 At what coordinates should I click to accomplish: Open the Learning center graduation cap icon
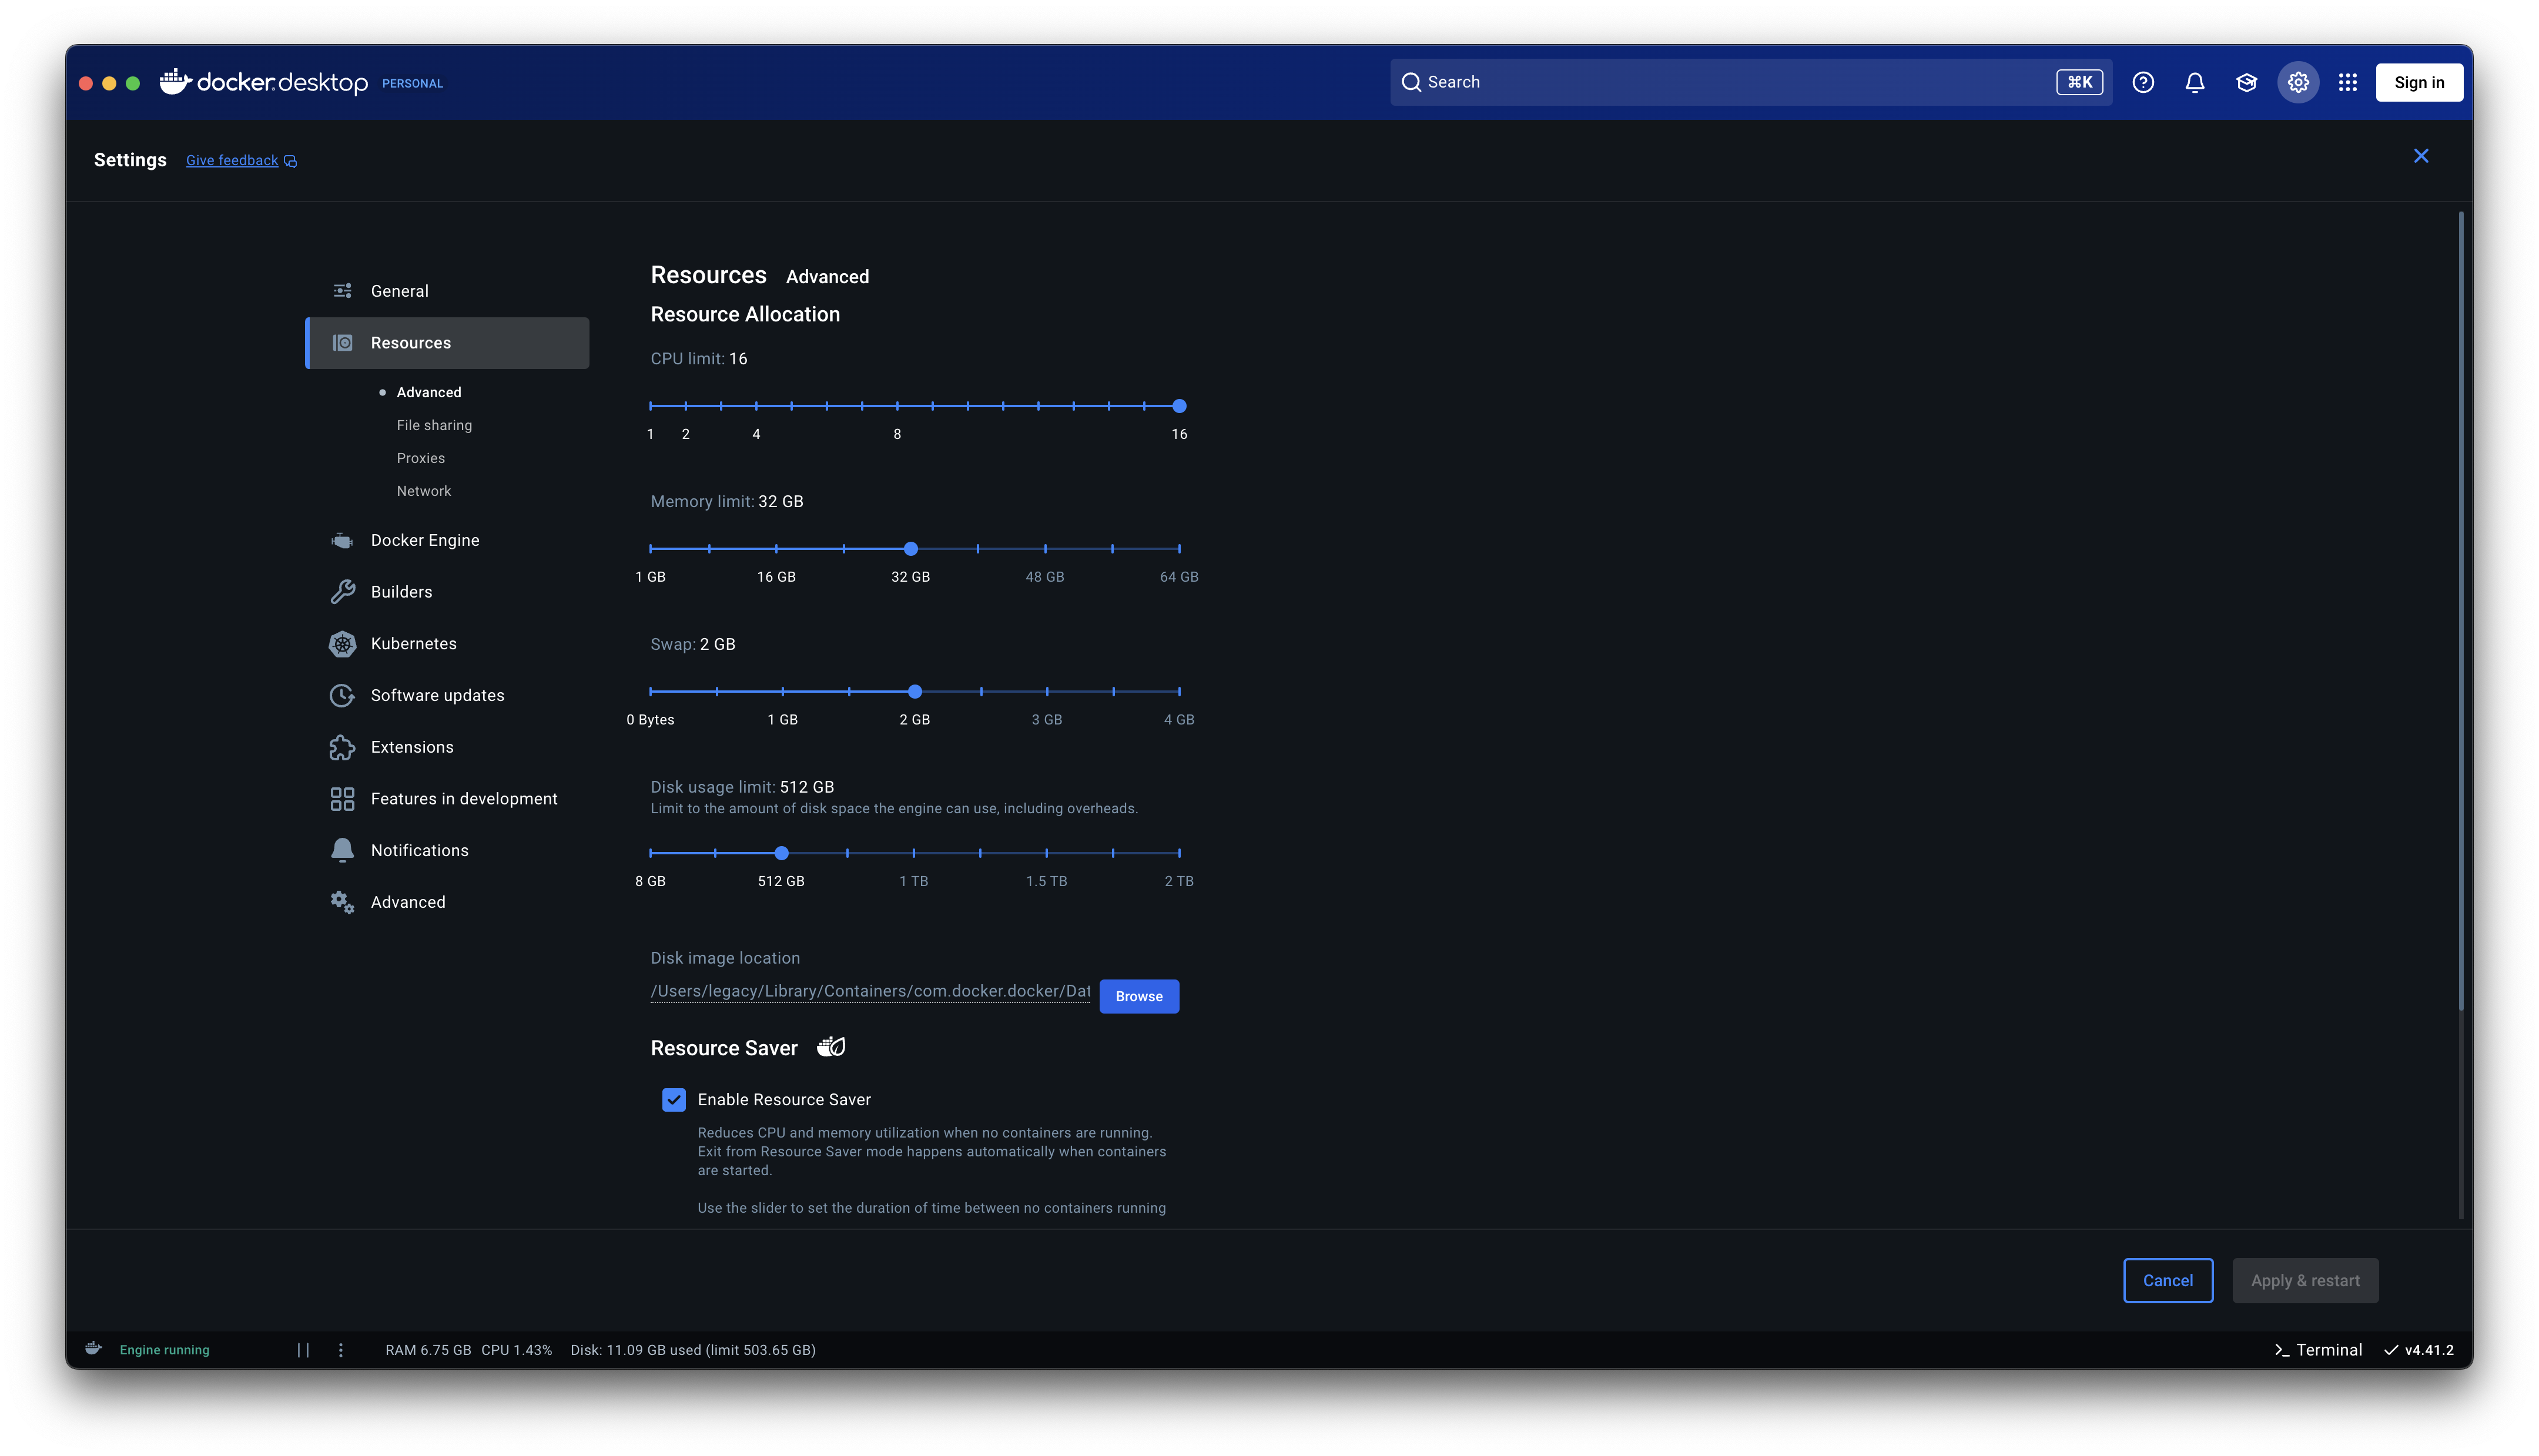pos(2246,82)
